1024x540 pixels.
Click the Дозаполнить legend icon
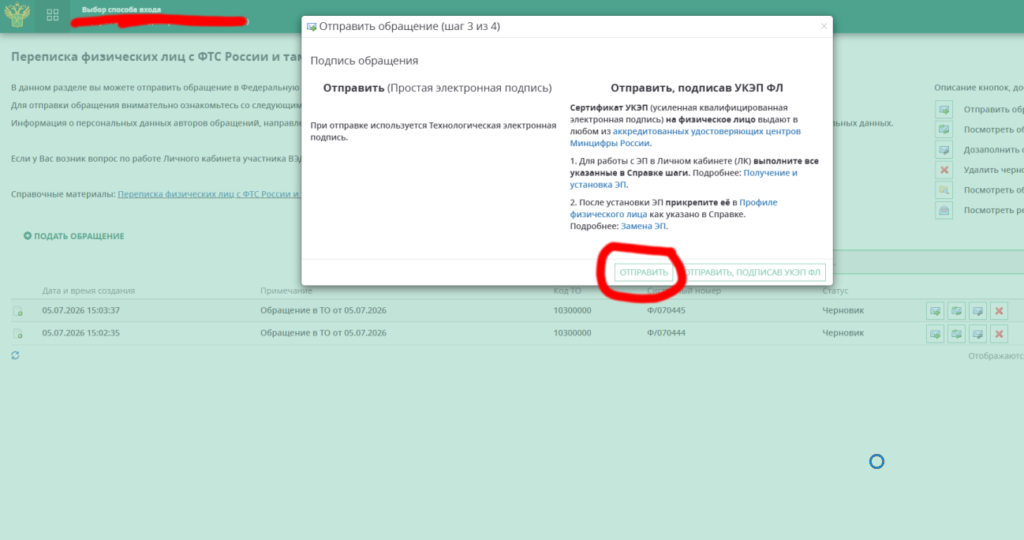944,150
